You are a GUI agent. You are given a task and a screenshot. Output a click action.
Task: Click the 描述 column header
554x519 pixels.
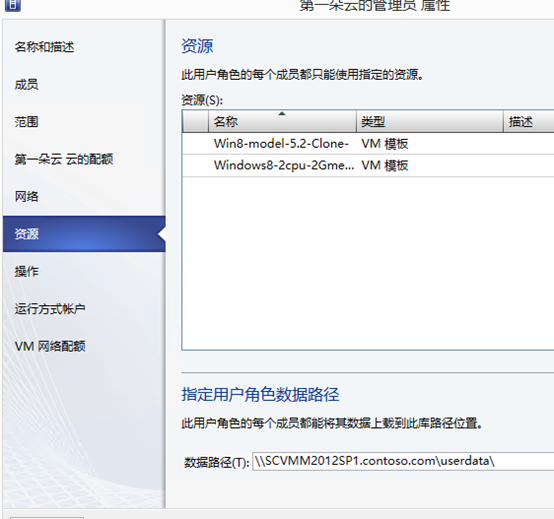click(529, 122)
